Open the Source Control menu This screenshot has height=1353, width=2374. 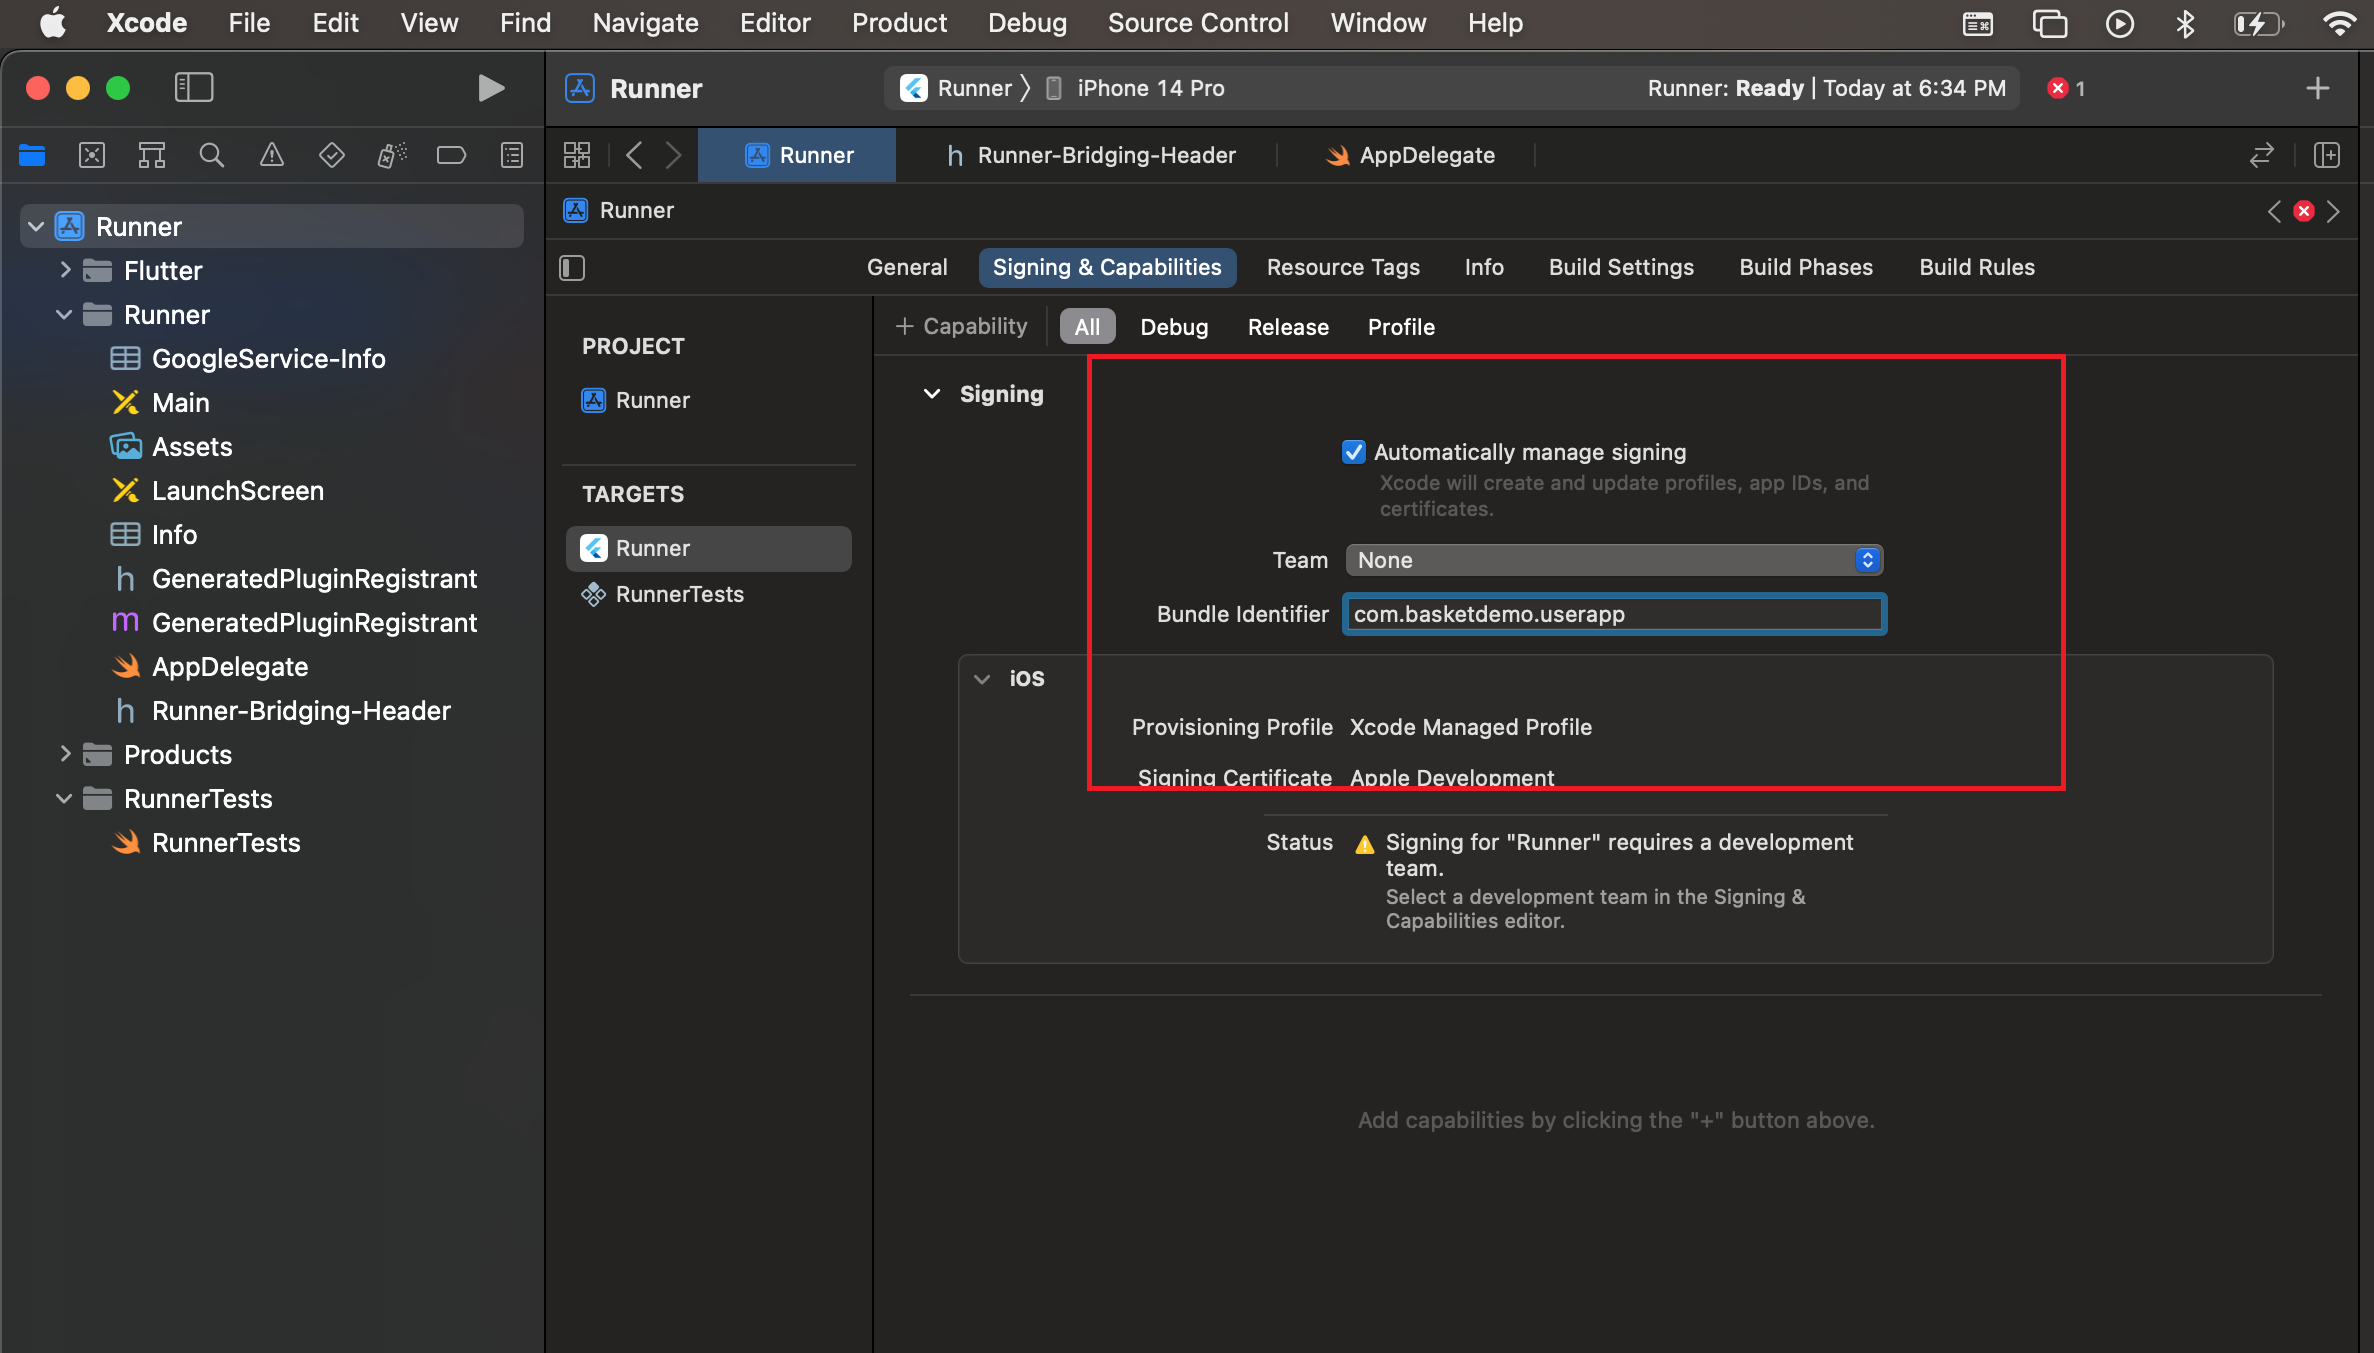pyautogui.click(x=1198, y=23)
